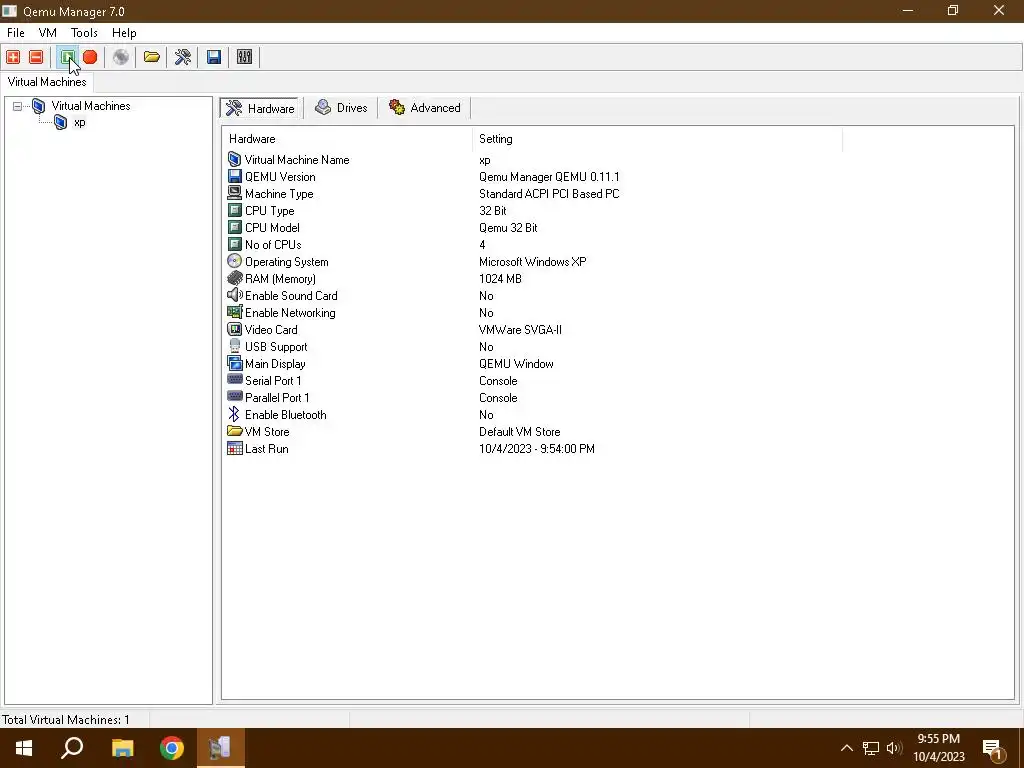Click the Standard ACPI PCI Based PC value
Screen dimensions: 1024x768
(x=549, y=194)
